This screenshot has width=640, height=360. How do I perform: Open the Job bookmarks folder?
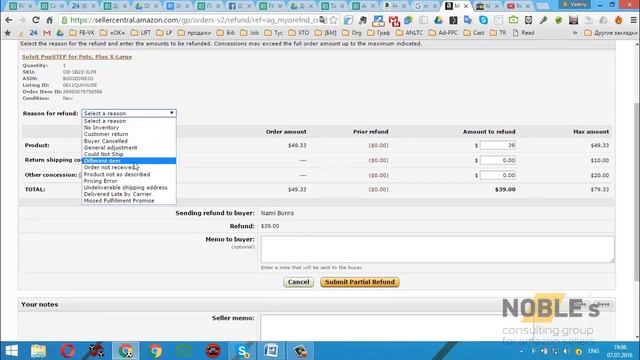tap(250, 33)
